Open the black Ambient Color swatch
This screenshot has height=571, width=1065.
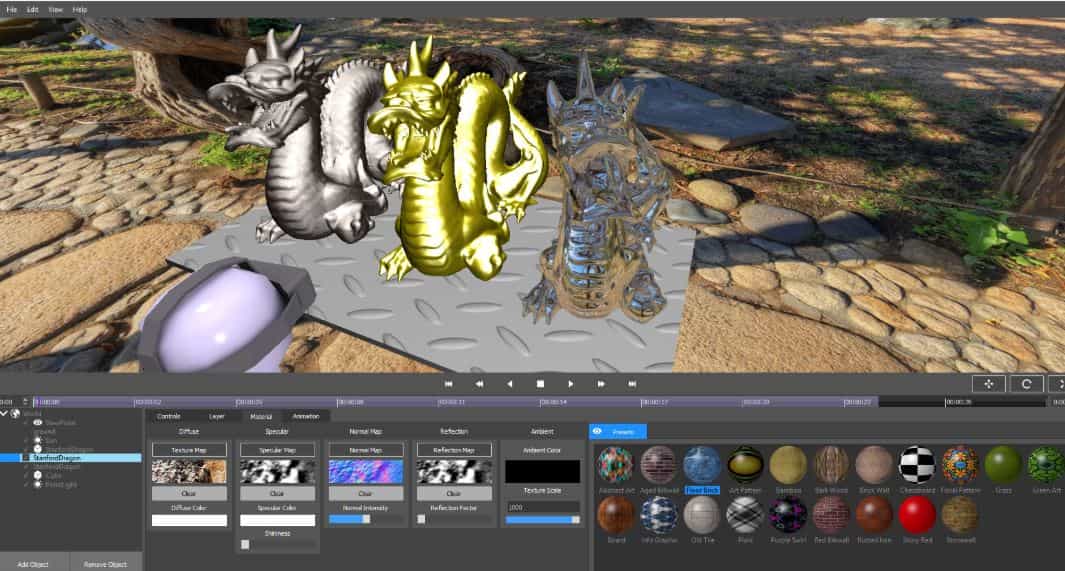click(542, 471)
